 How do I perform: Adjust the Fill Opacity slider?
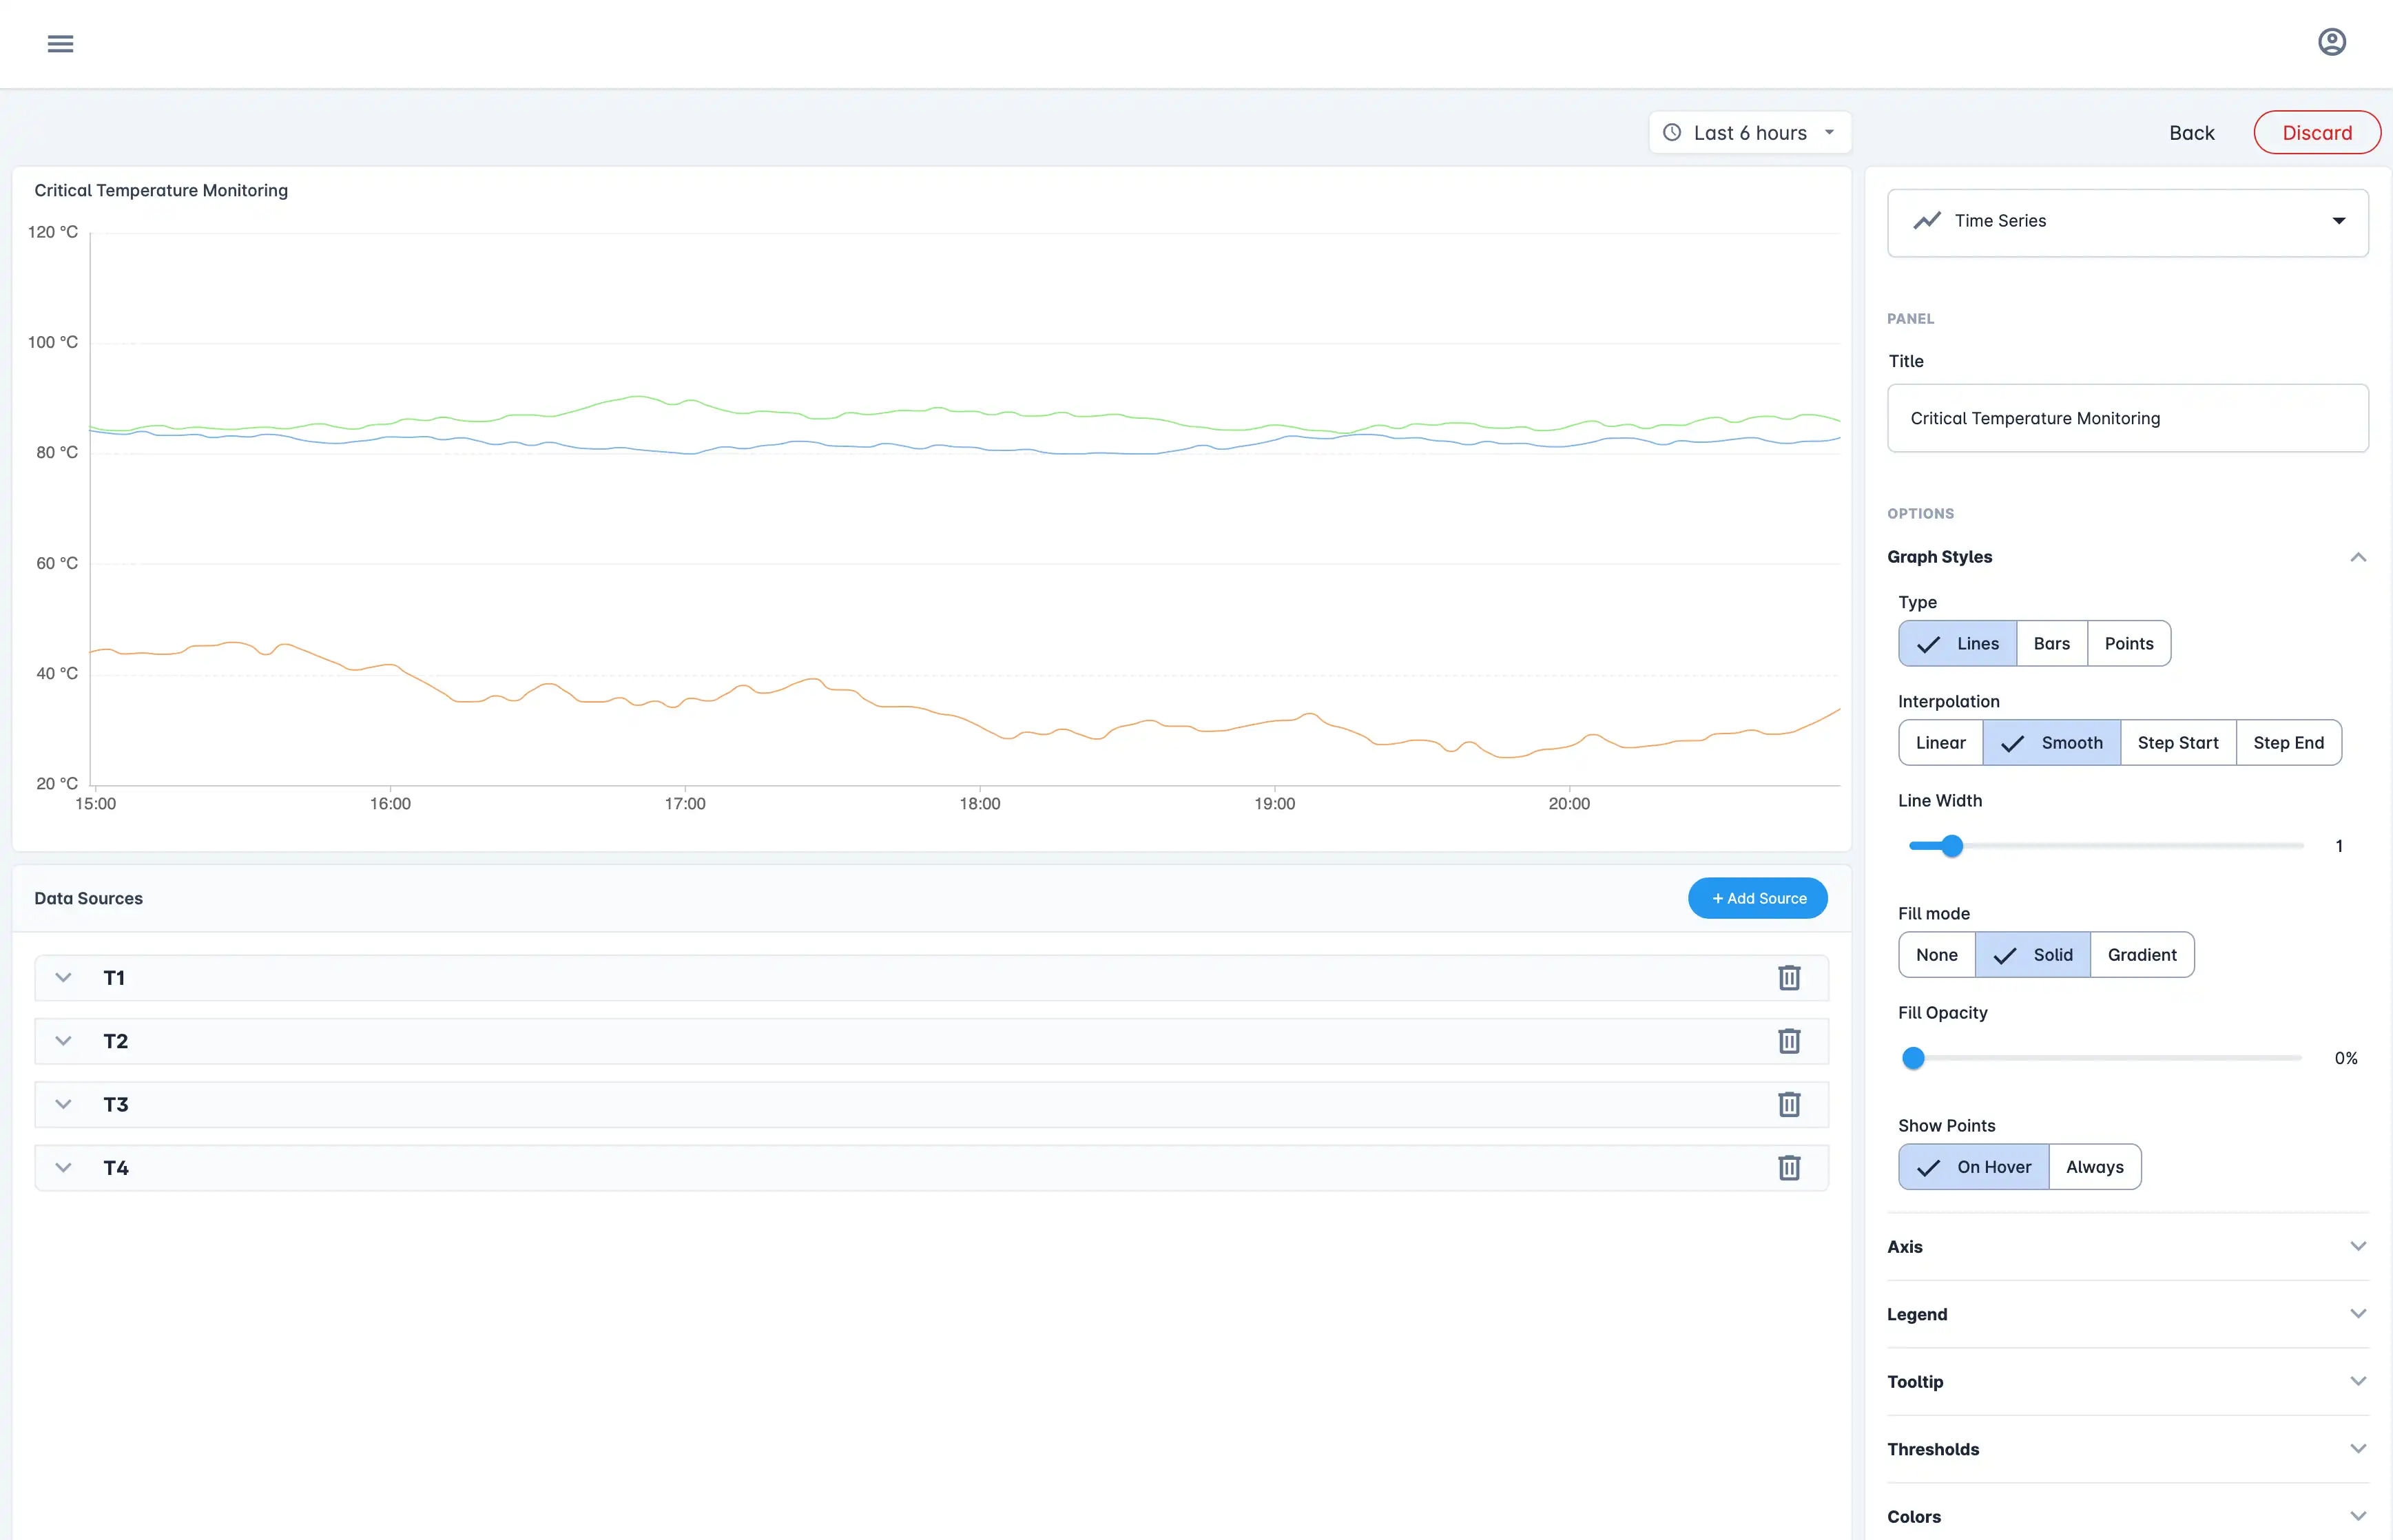(x=1913, y=1057)
